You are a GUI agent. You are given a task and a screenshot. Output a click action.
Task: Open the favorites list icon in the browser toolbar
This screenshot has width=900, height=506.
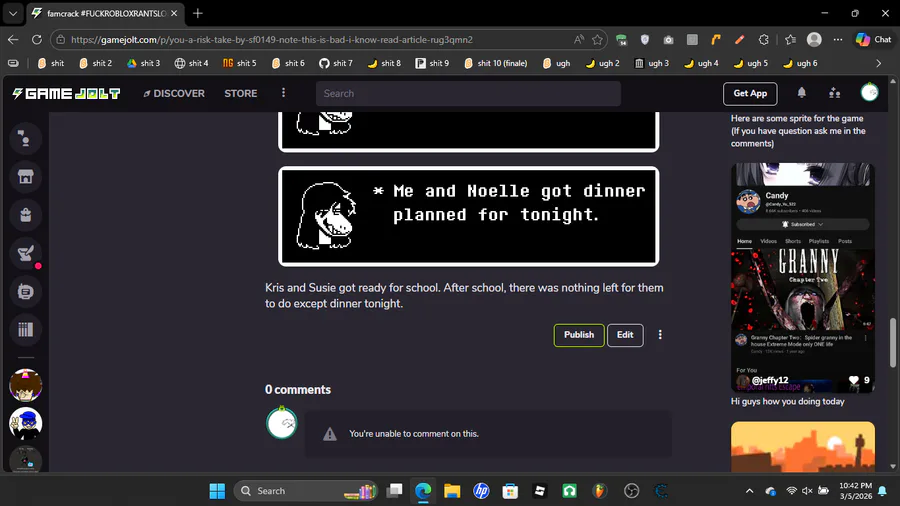click(790, 40)
